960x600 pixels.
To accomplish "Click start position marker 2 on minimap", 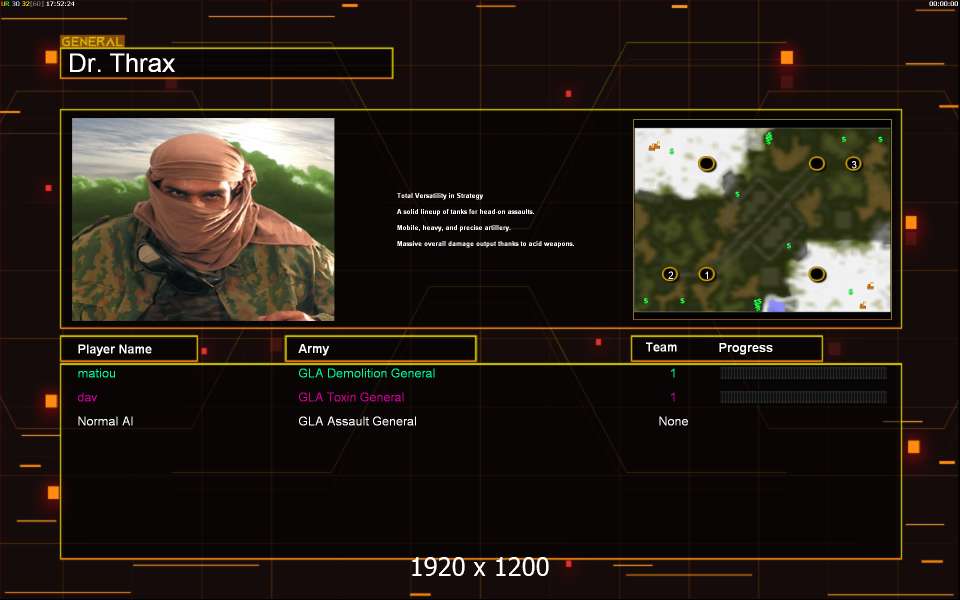I will [670, 274].
